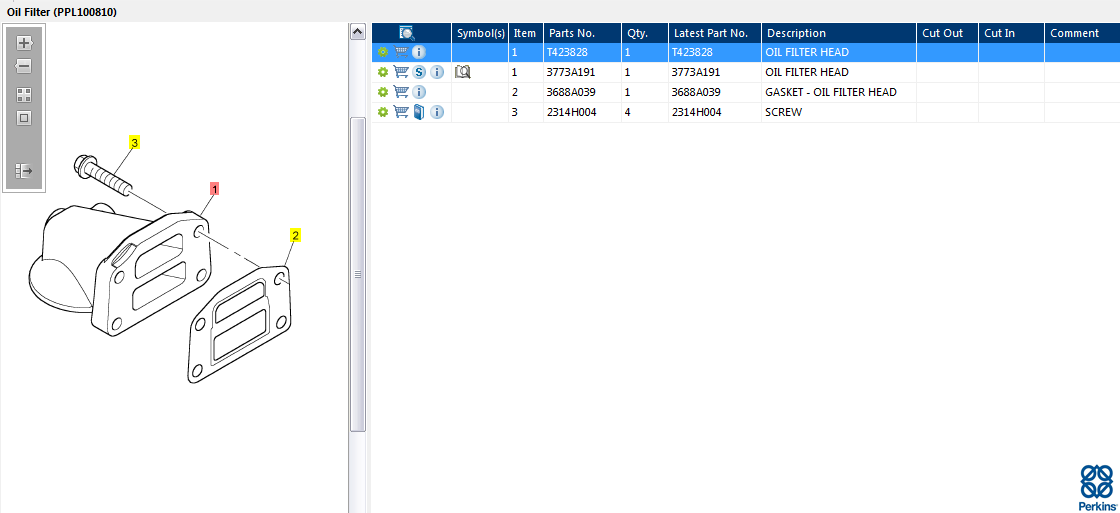This screenshot has width=1120, height=513.
Task: Click green gear icon for screw row
Action: pyautogui.click(x=383, y=112)
